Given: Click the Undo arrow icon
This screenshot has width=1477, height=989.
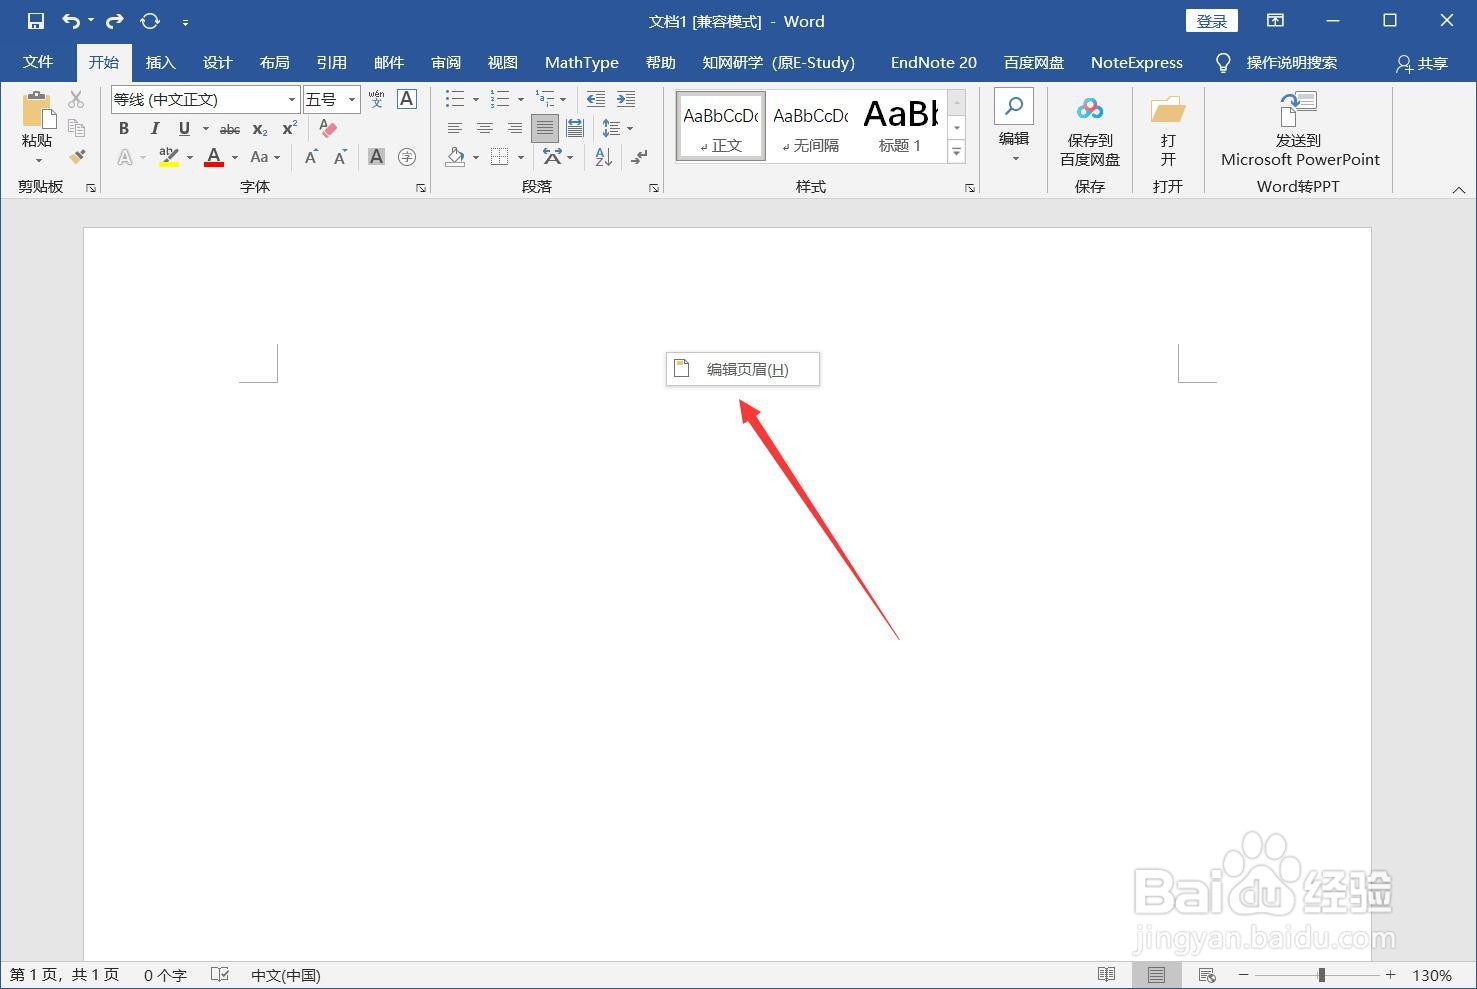Looking at the screenshot, I should click(71, 21).
